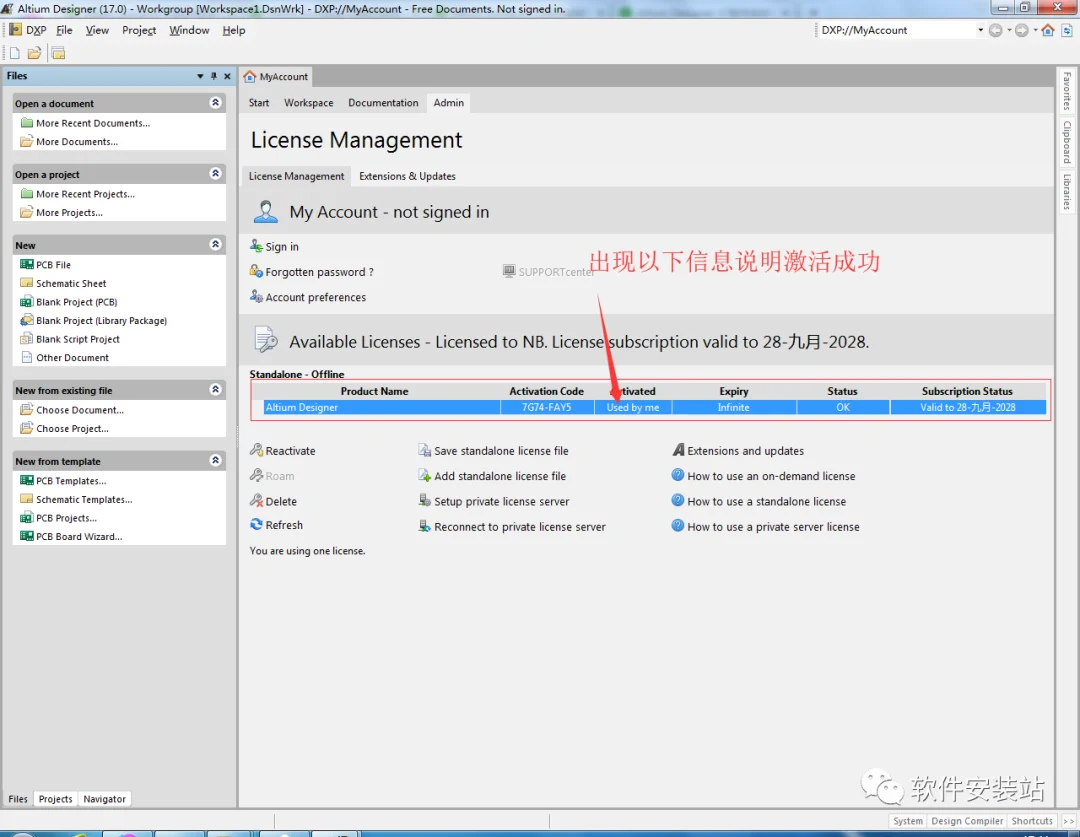This screenshot has height=837, width=1080.
Task: Open the Project menu
Action: pos(139,30)
